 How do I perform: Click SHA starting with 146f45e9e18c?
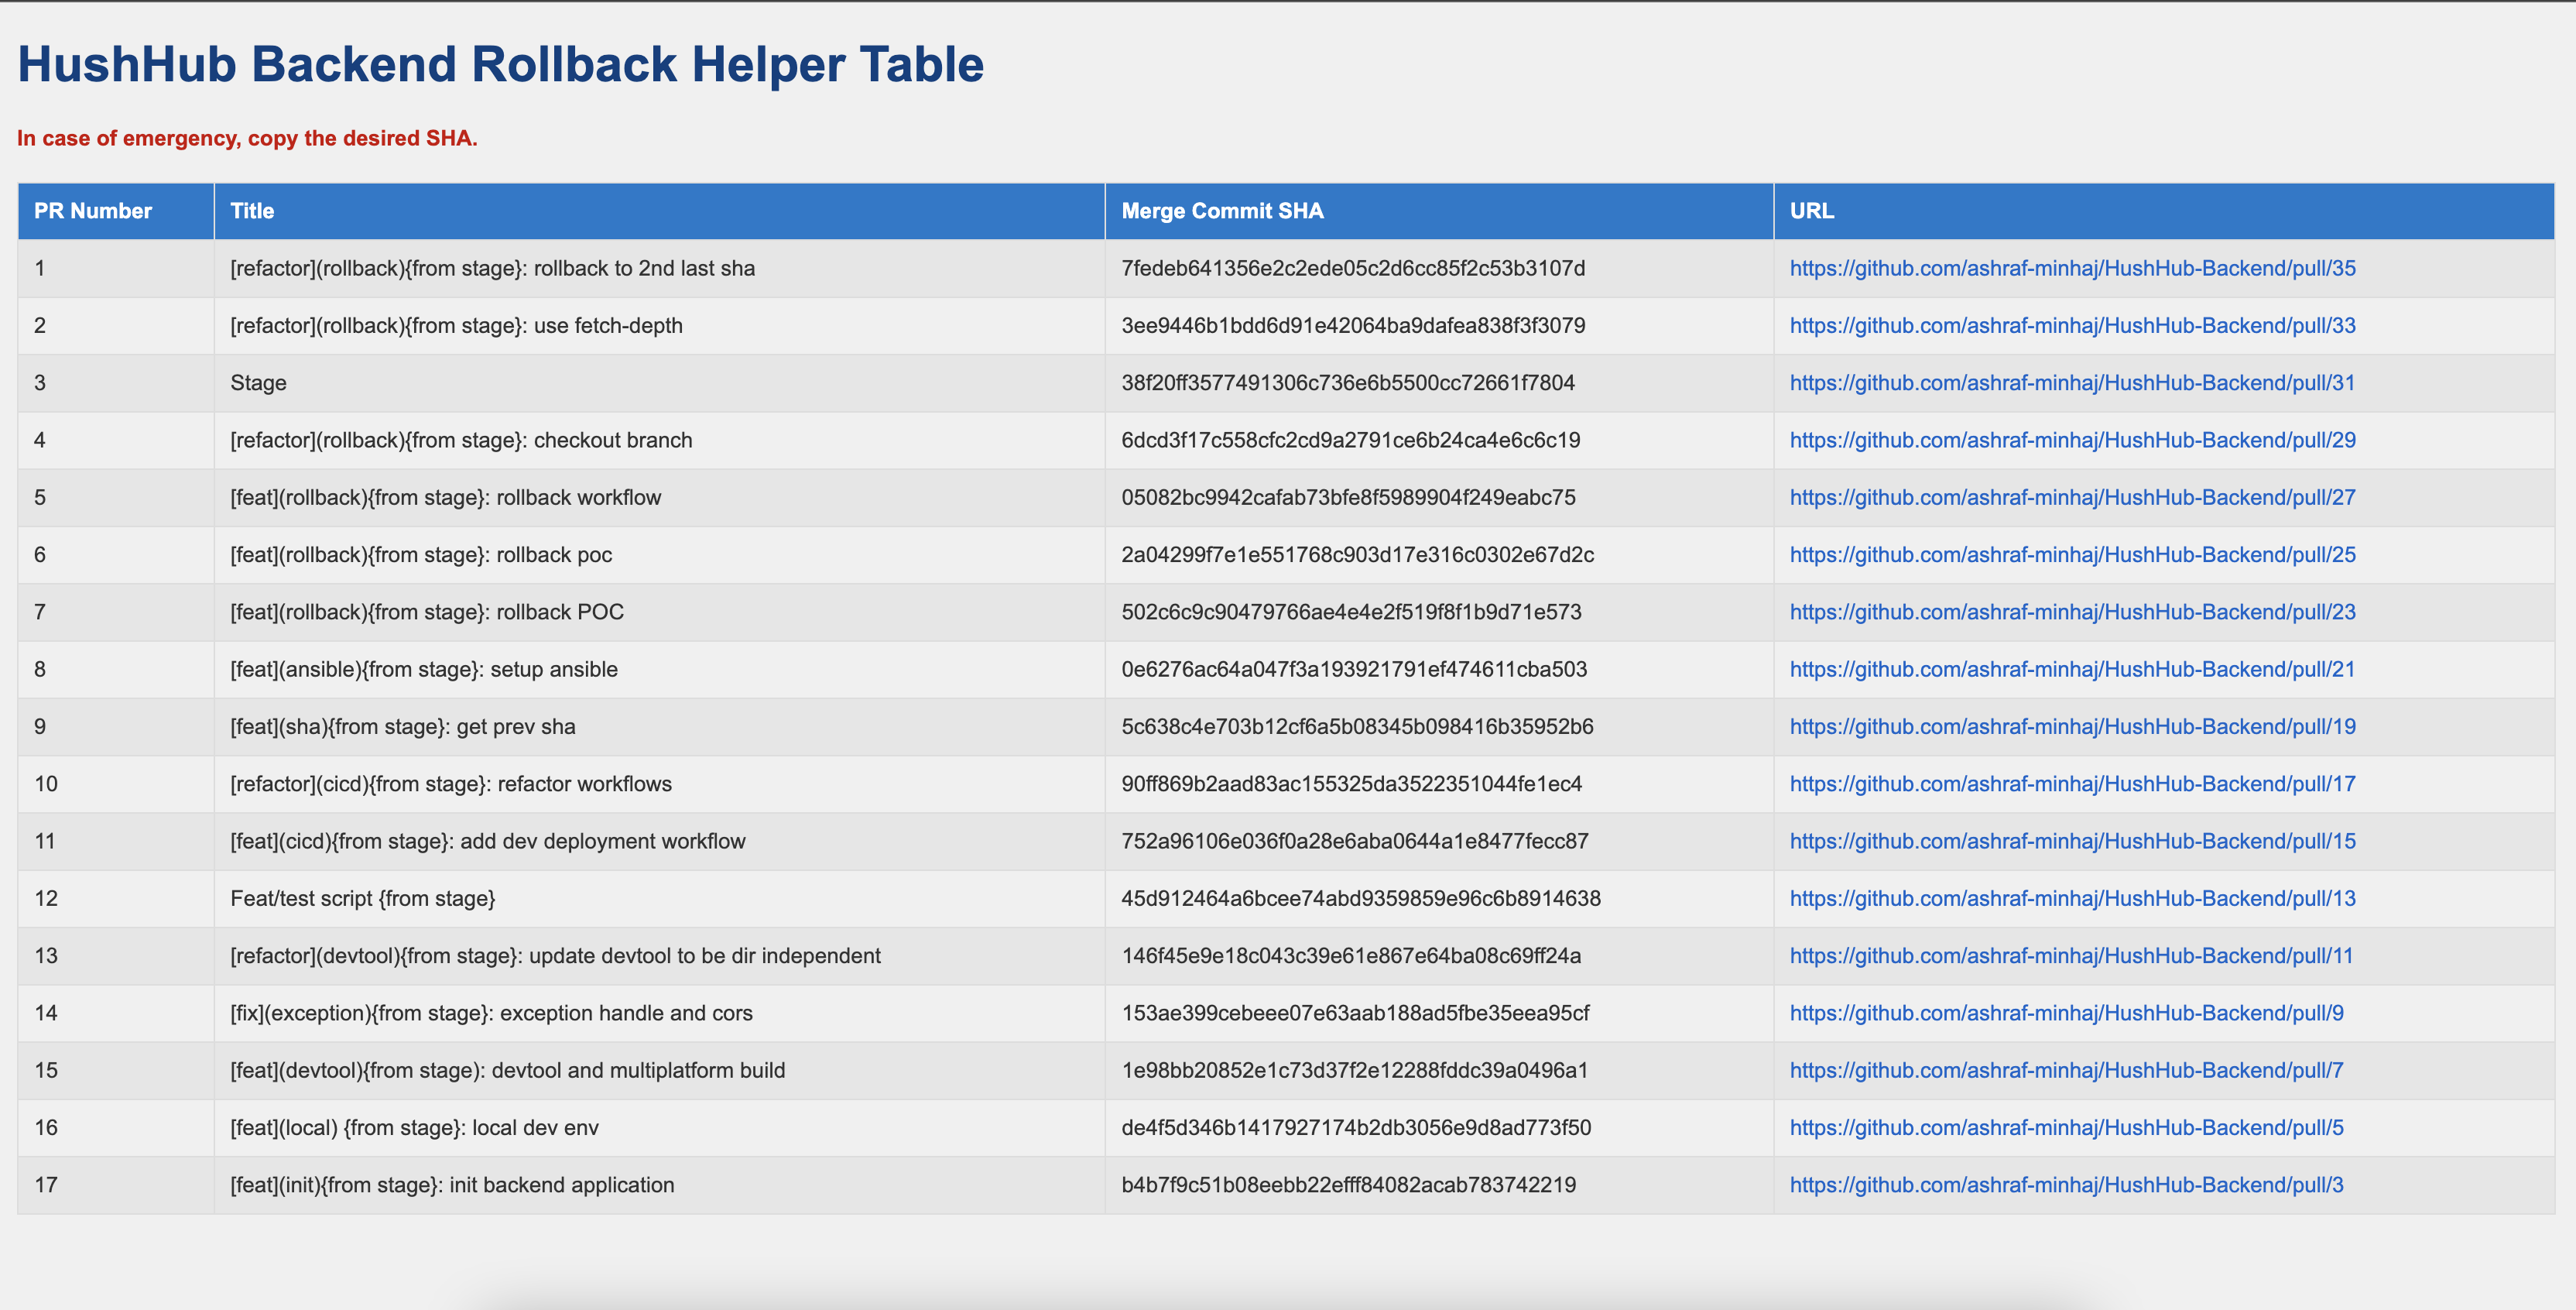(x=1351, y=956)
